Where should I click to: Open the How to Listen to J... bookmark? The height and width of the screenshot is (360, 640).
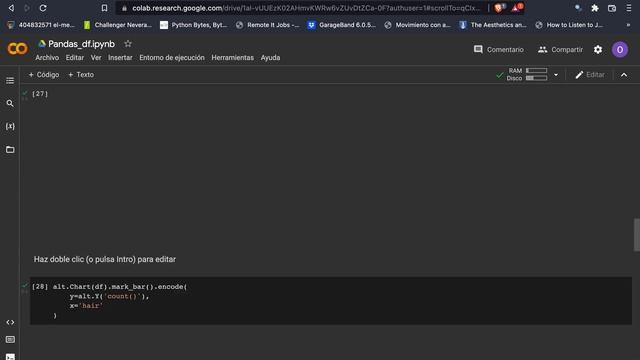(569, 25)
